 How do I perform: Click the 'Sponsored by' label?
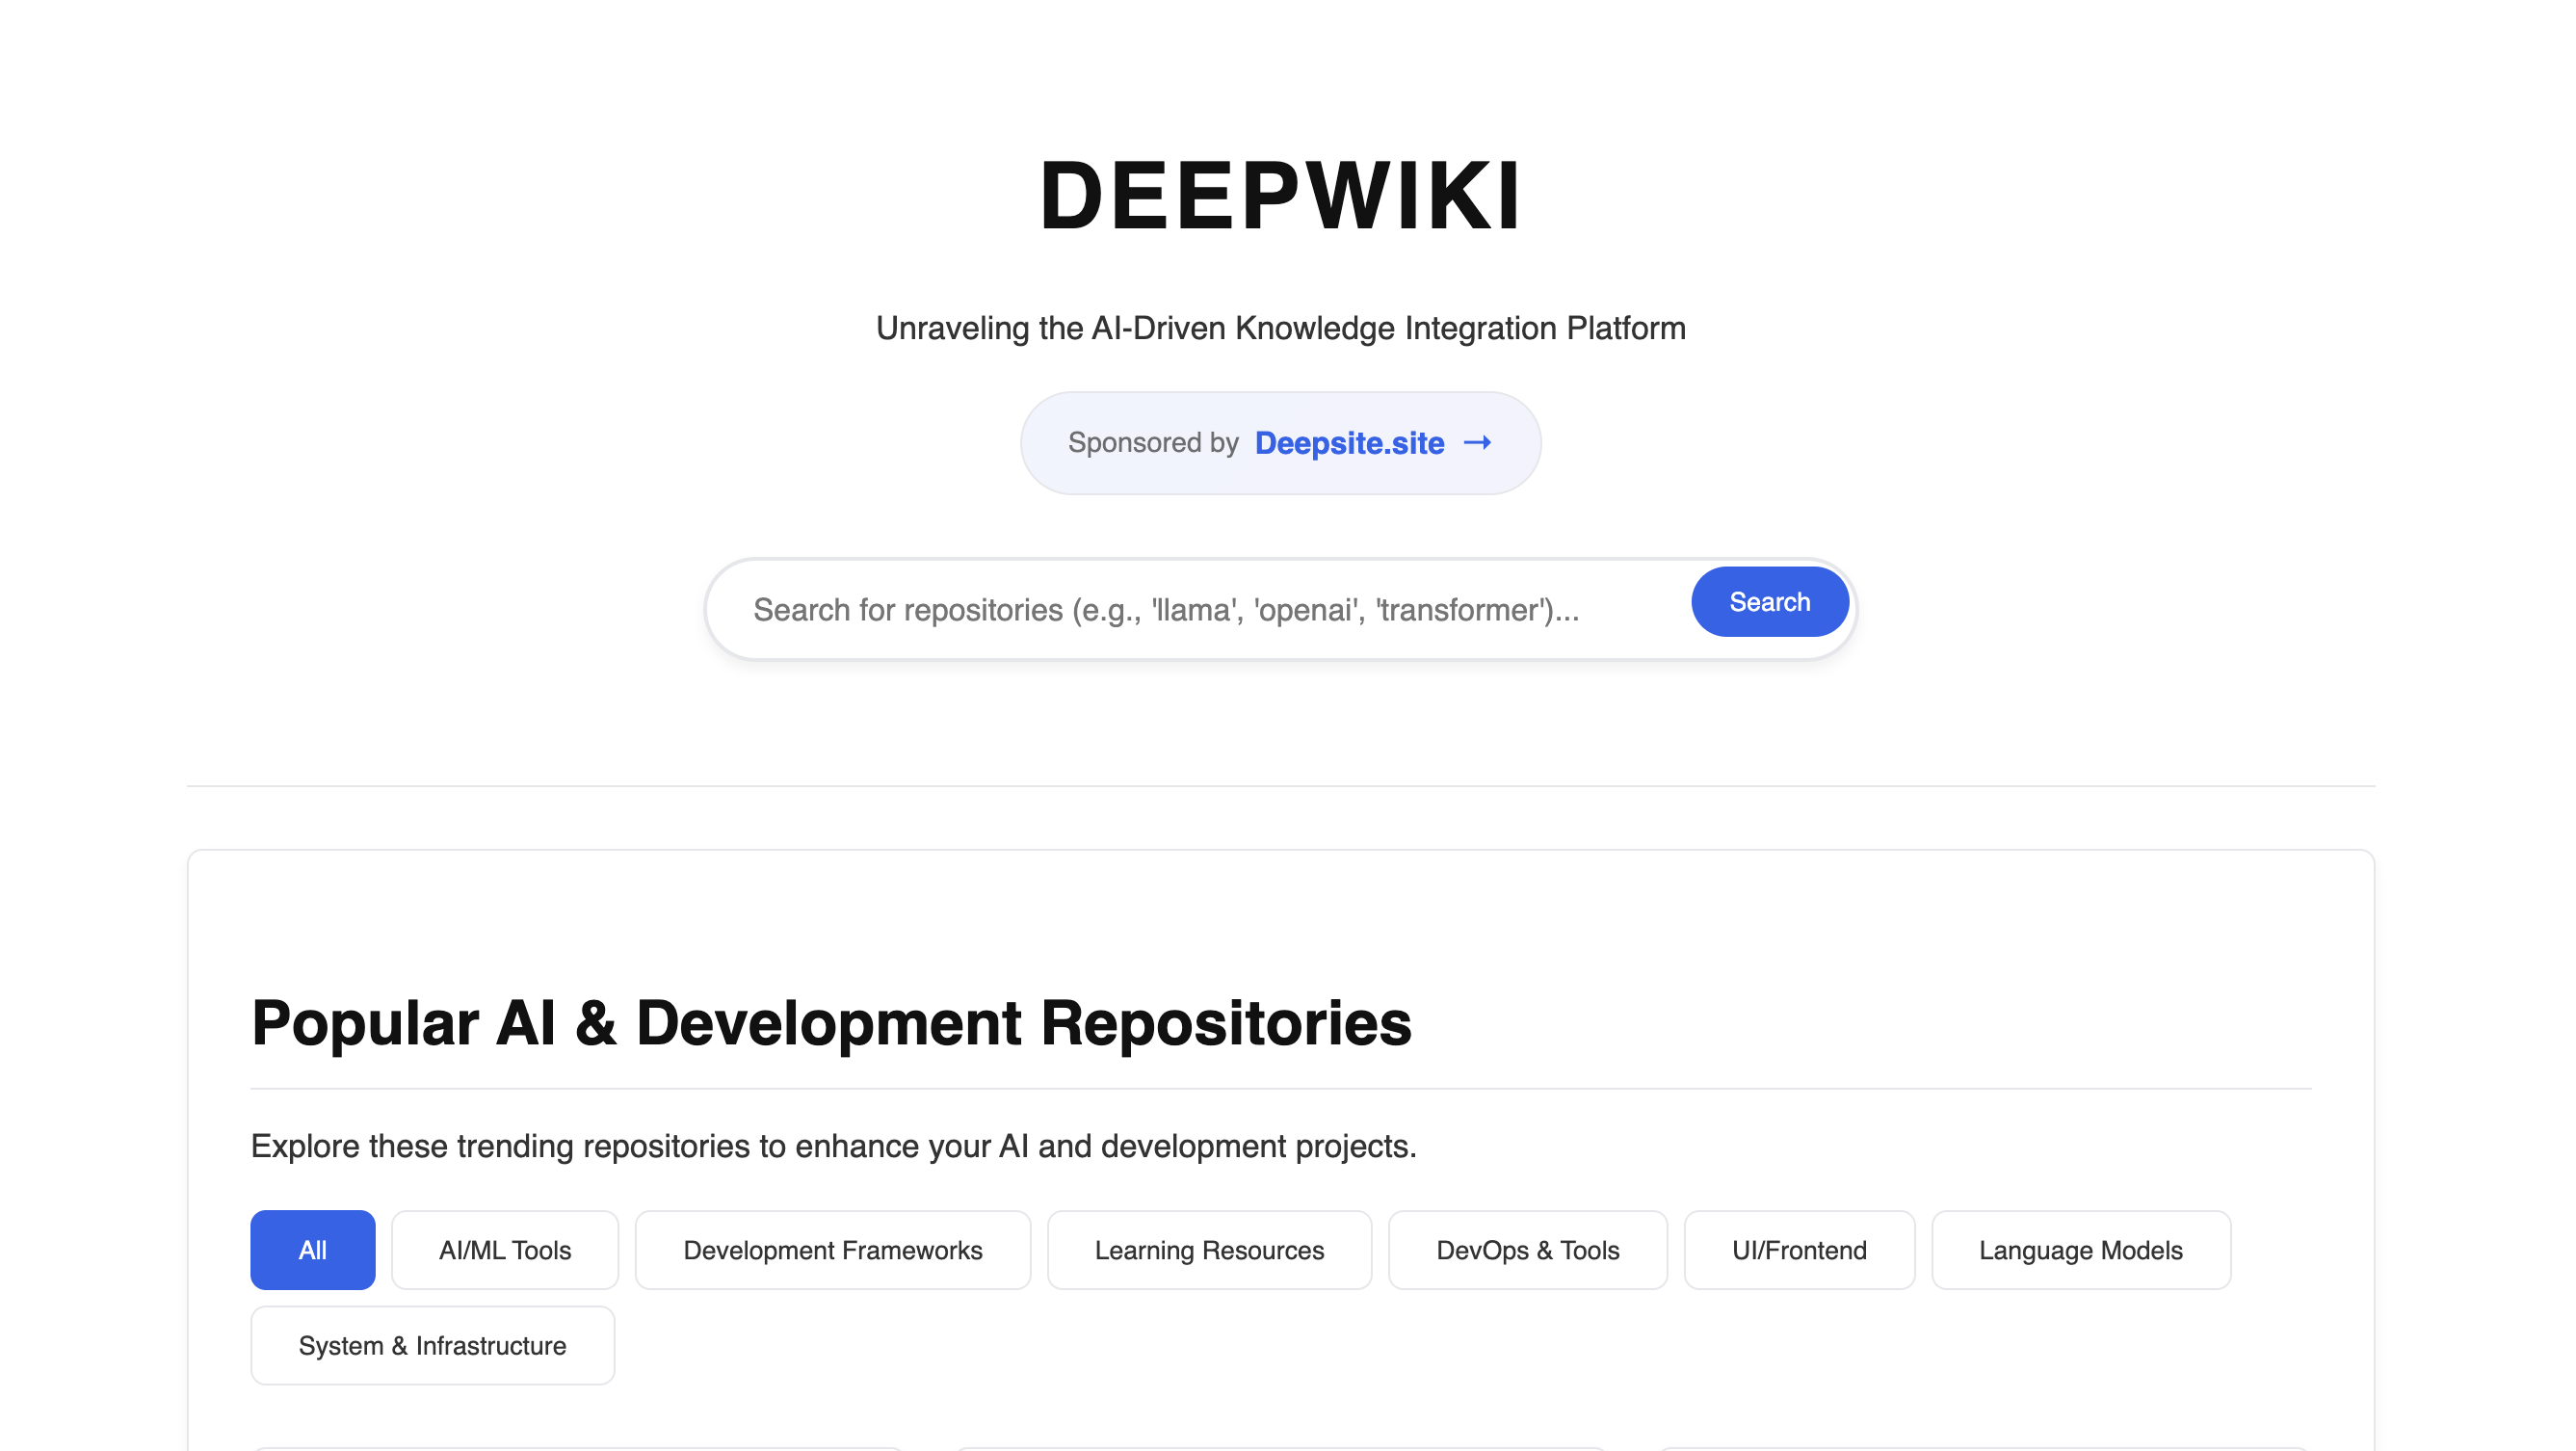1153,442
